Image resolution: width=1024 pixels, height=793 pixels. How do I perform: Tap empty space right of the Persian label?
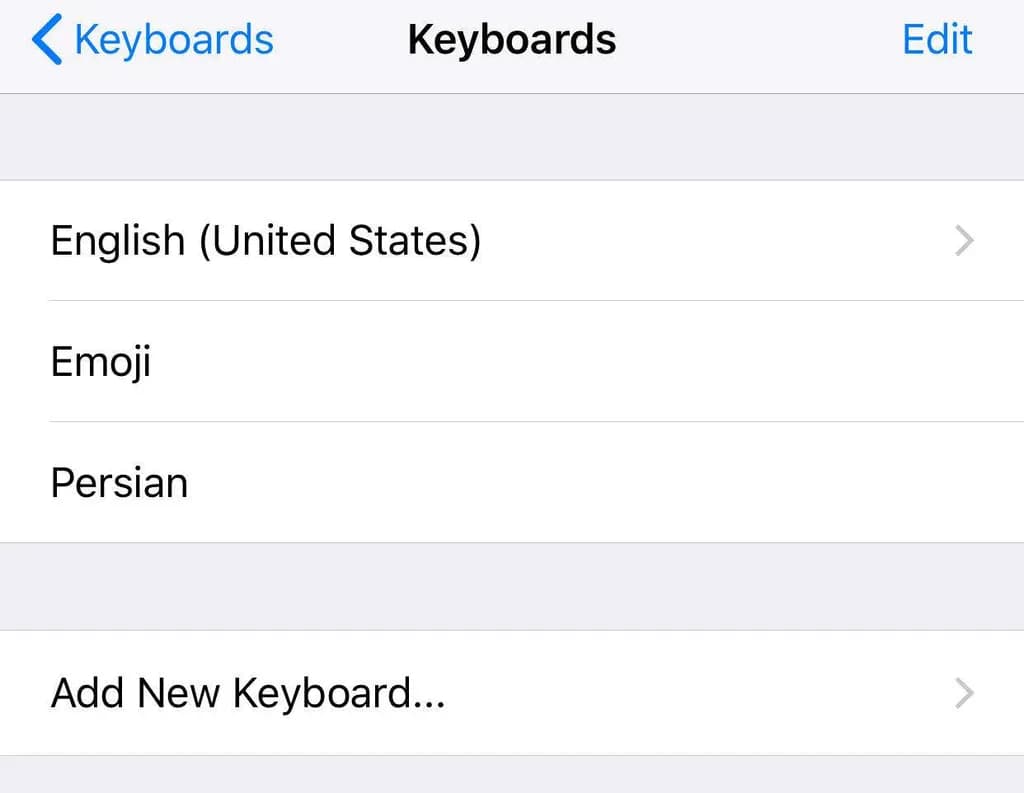580,483
